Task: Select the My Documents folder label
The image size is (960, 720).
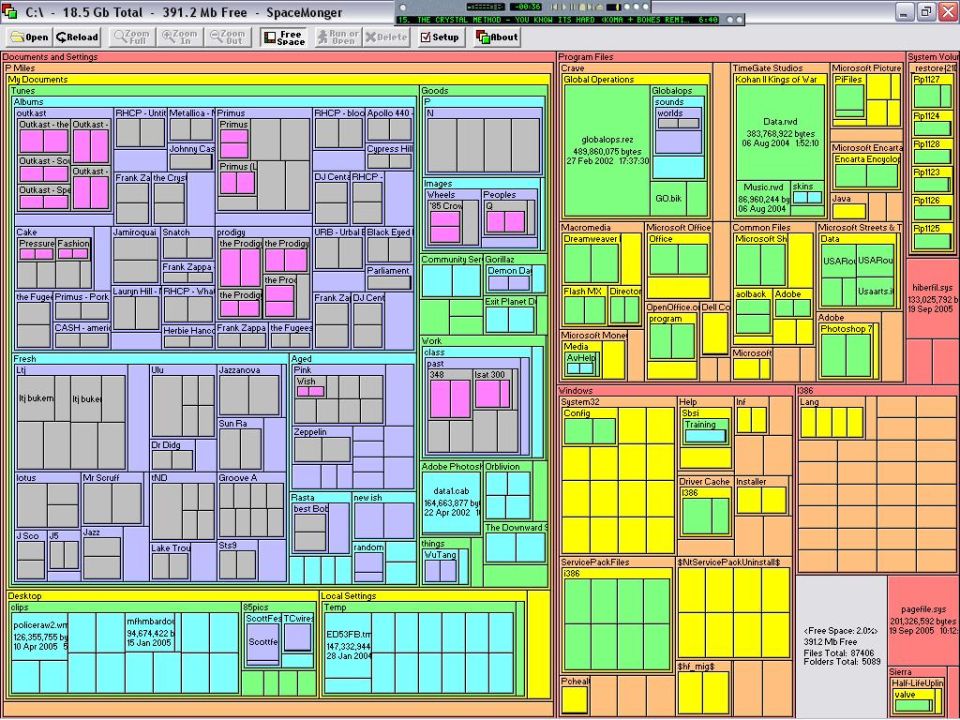Action: pyautogui.click(x=38, y=80)
